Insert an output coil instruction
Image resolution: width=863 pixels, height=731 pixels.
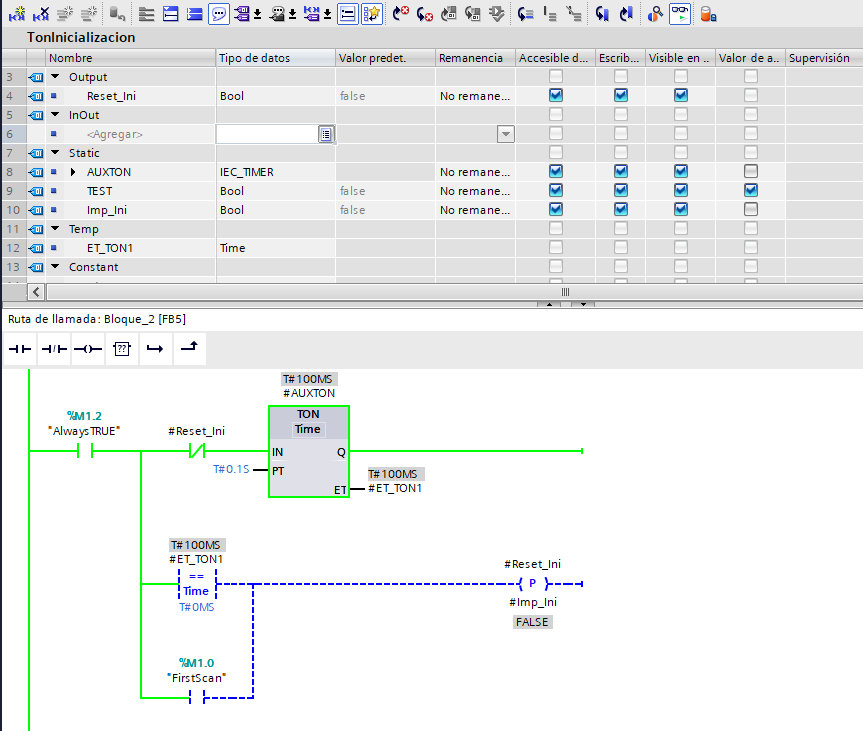[87, 348]
